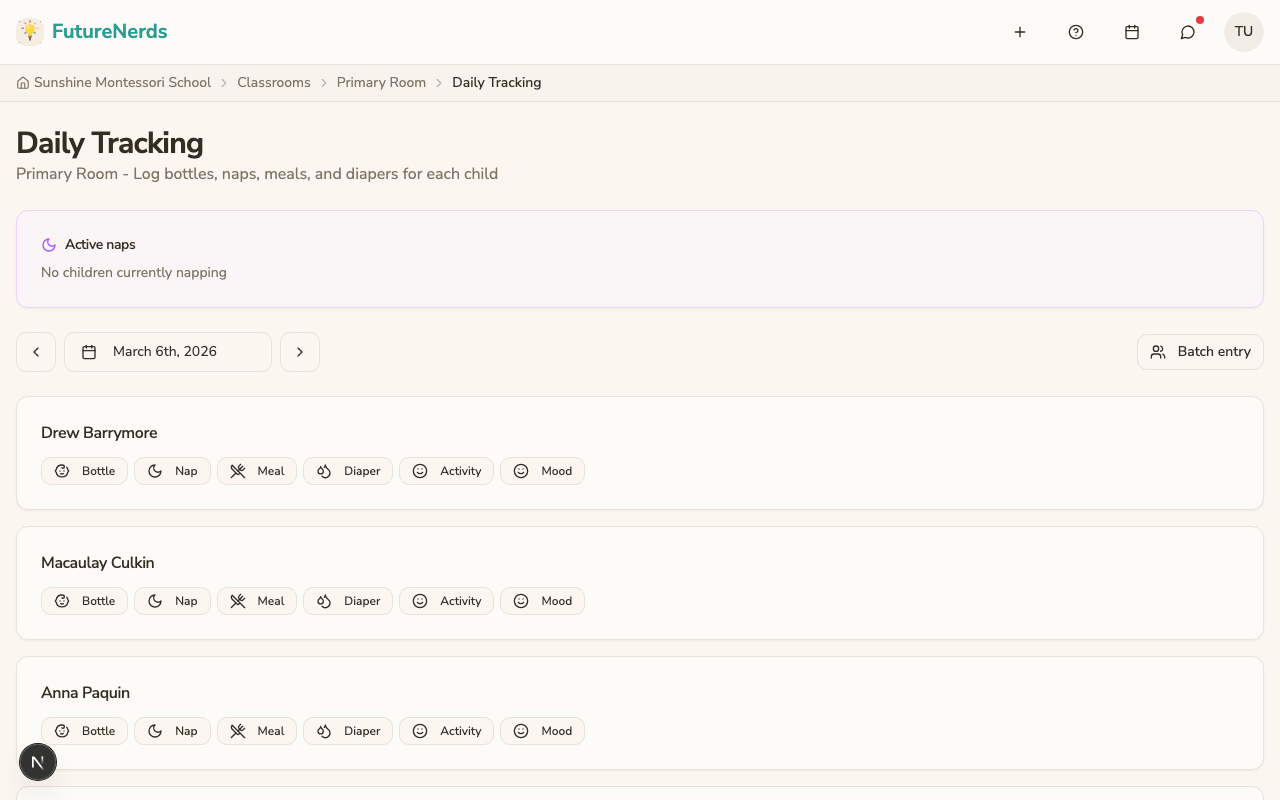Go to next day arrow
The image size is (1280, 800).
300,352
